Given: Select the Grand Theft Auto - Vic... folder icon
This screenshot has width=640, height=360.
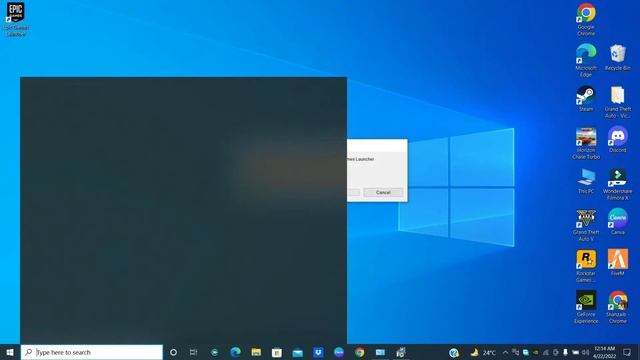Looking at the screenshot, I should click(x=618, y=102).
